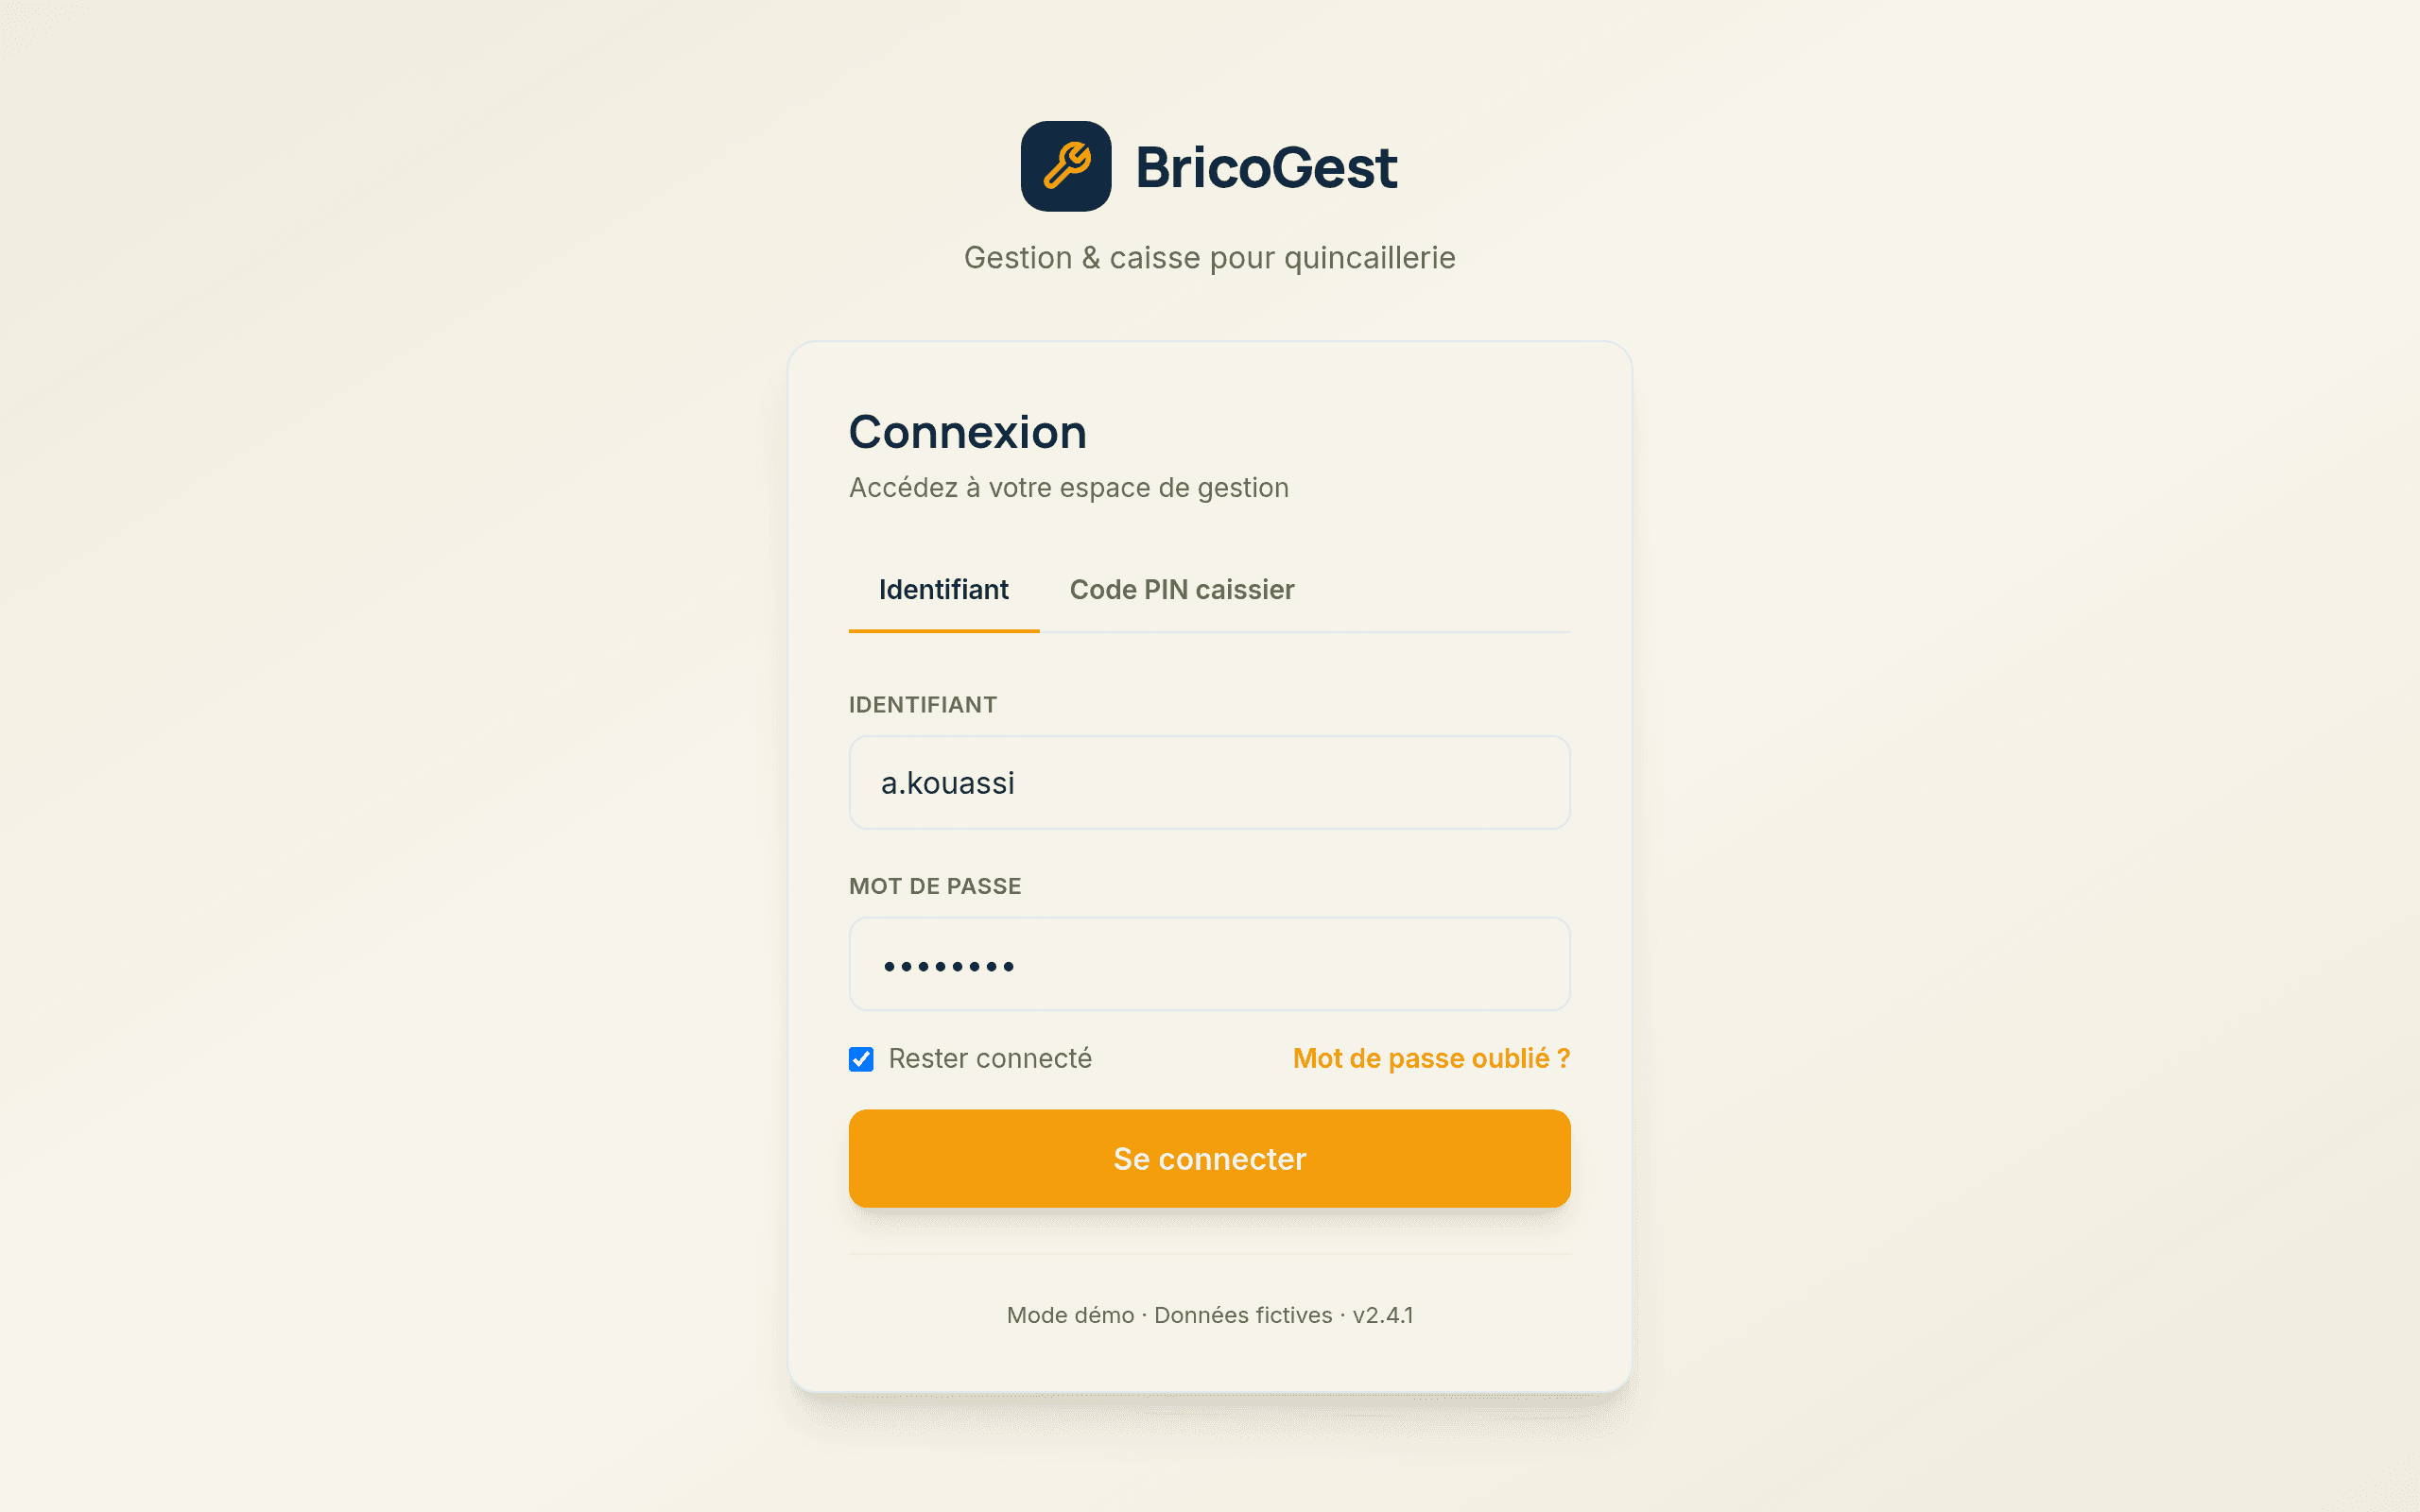The image size is (2420, 1512).
Task: Click the v2.4.1 version number
Action: pos(1383,1316)
